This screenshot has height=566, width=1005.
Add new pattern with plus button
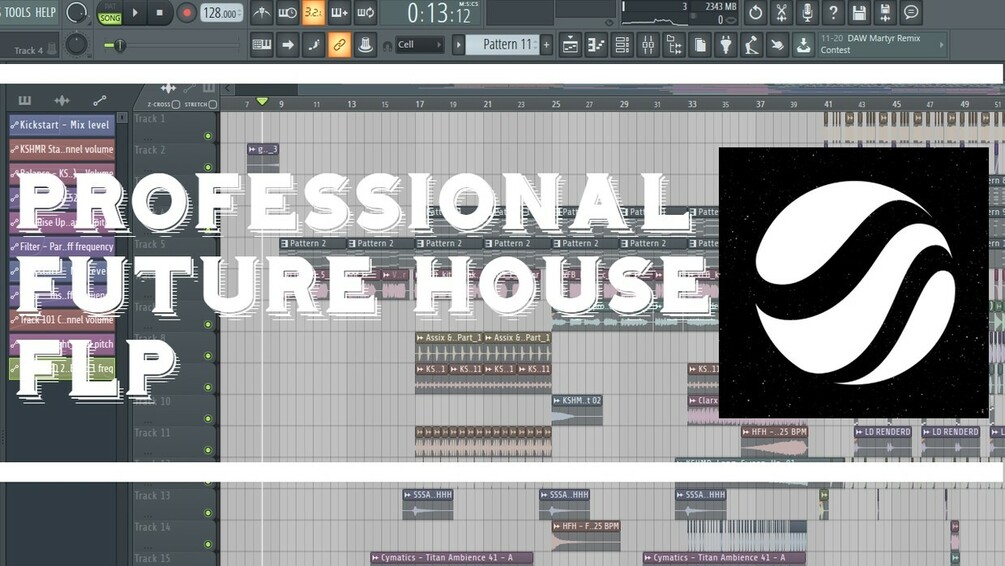(x=547, y=45)
